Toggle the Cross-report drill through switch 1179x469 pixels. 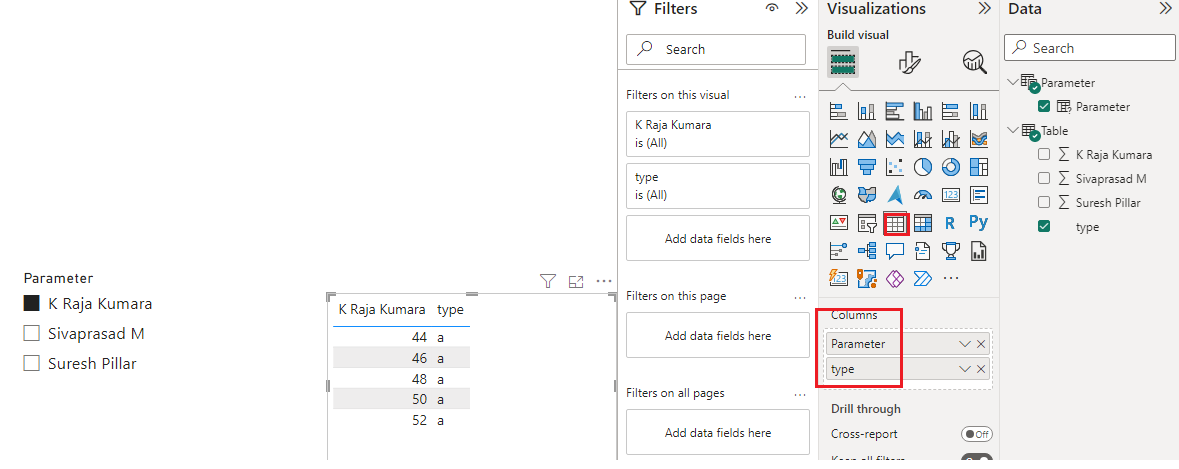pyautogui.click(x=977, y=434)
